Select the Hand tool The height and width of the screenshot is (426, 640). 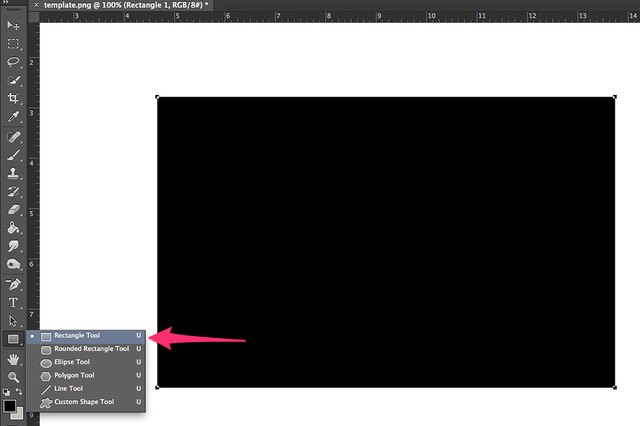coord(13,359)
